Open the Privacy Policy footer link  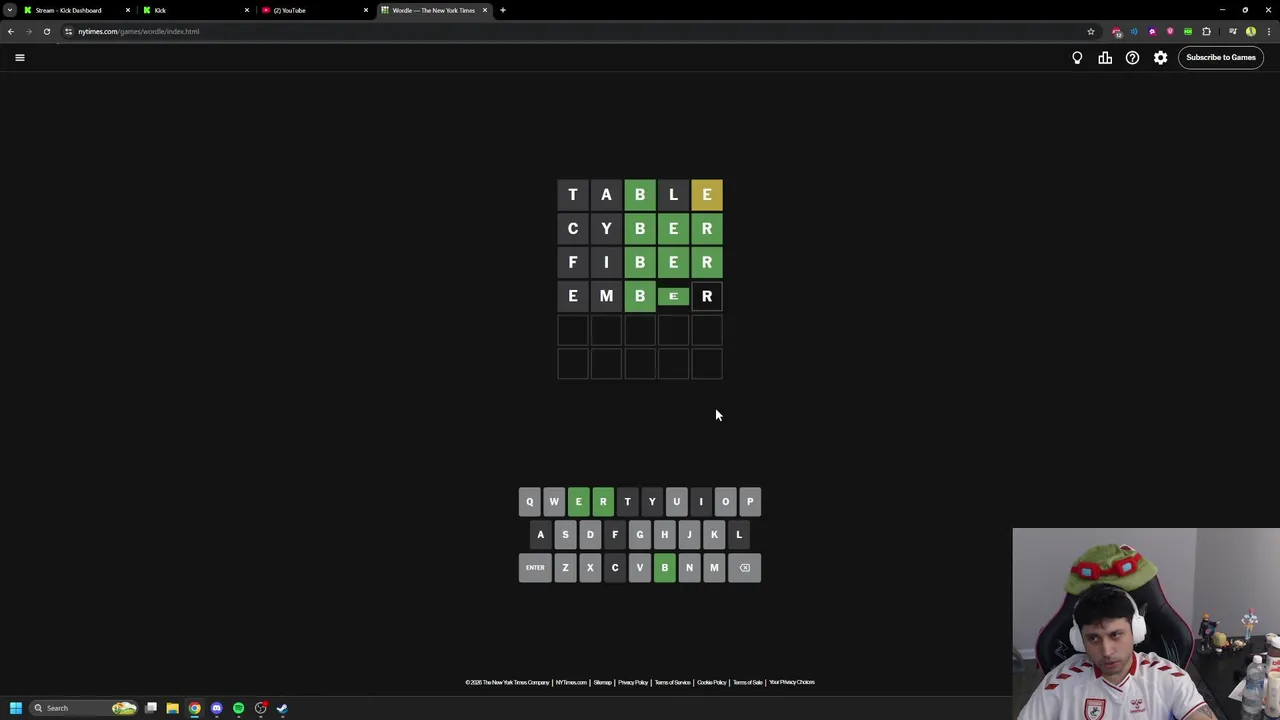coord(633,682)
